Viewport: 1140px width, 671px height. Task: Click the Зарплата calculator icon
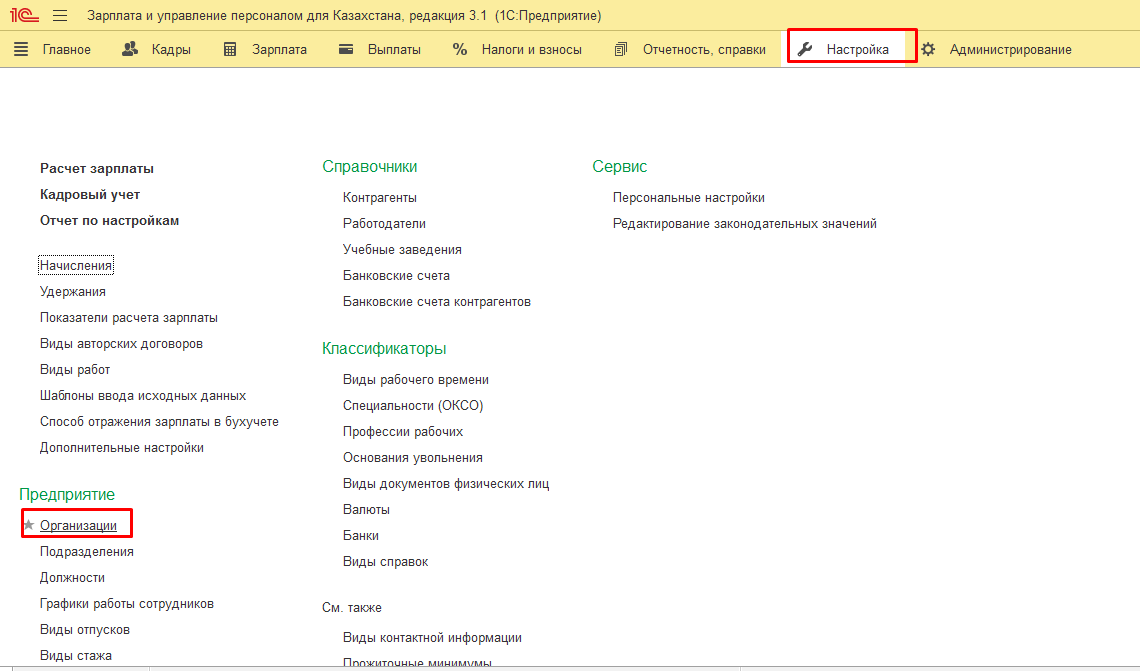[230, 49]
